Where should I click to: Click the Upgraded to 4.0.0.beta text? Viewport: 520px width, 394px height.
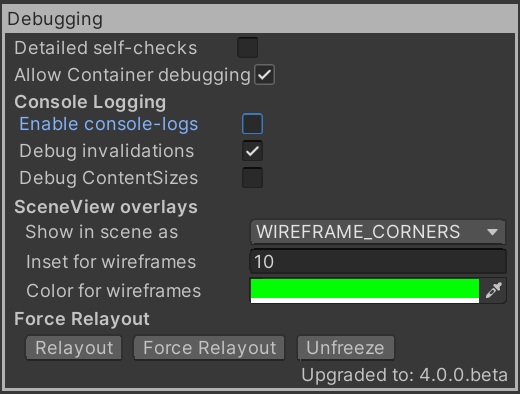404,375
